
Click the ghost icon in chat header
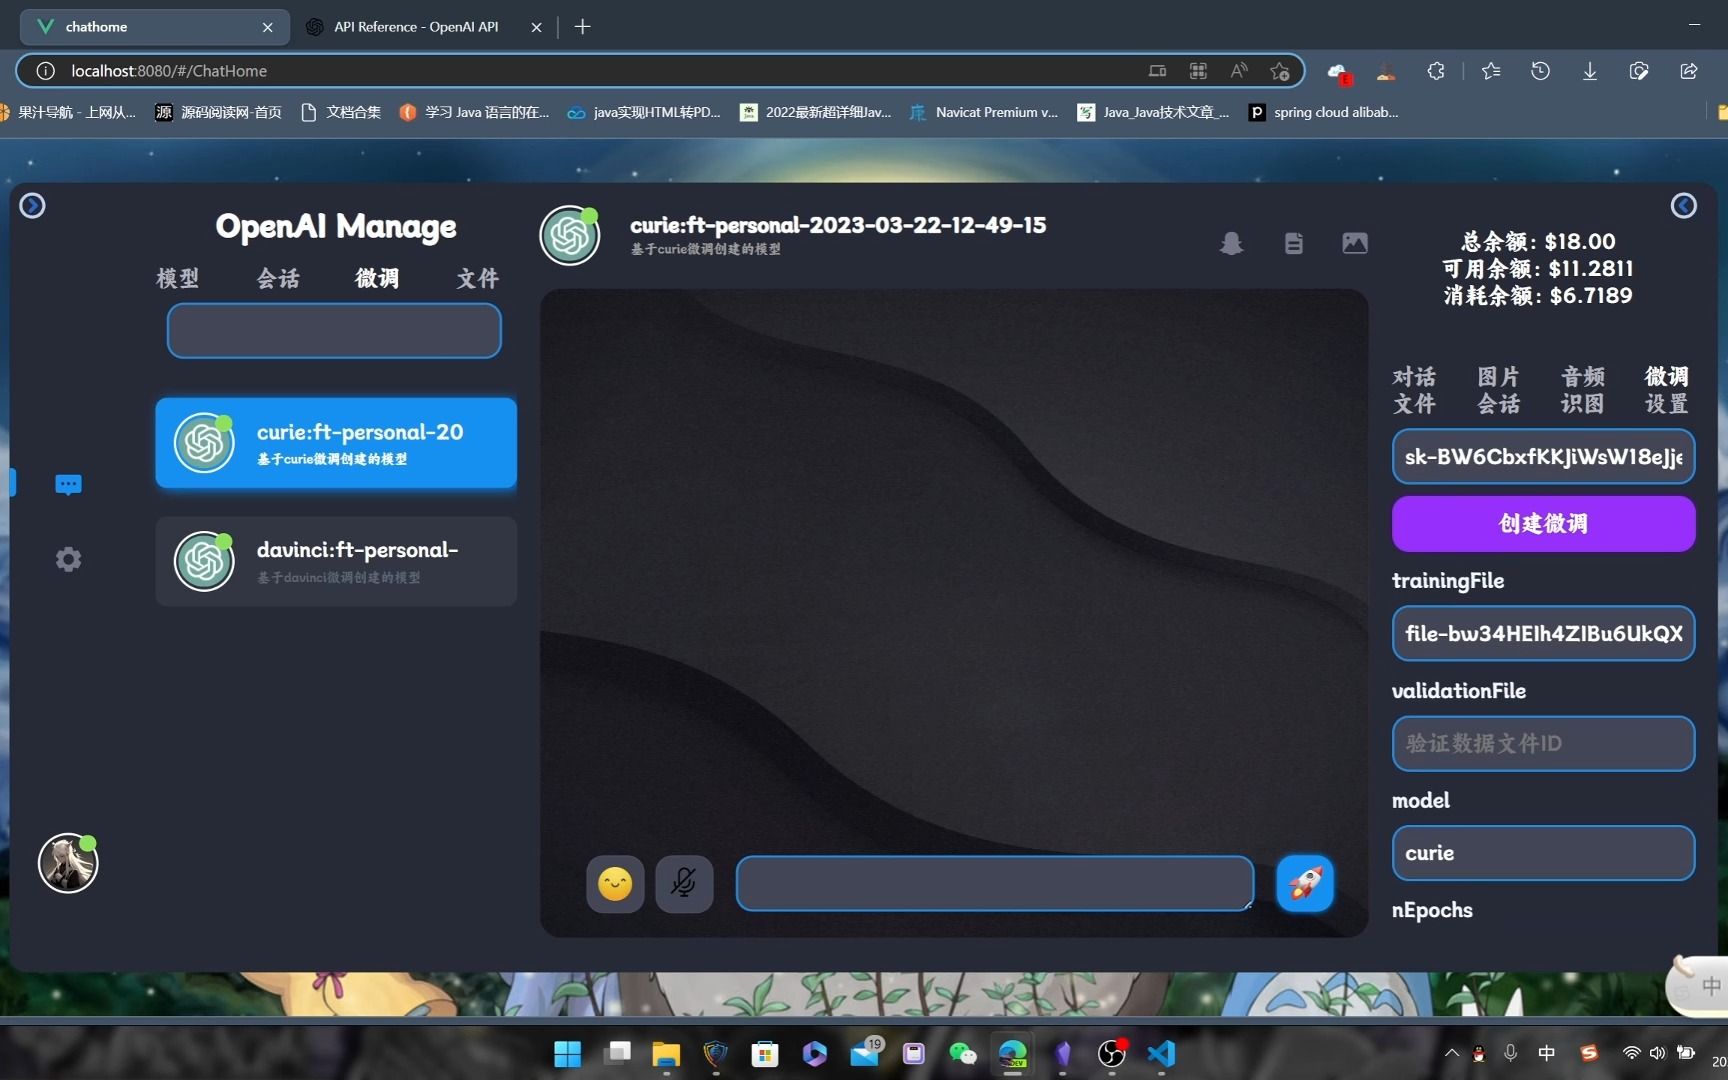1231,243
